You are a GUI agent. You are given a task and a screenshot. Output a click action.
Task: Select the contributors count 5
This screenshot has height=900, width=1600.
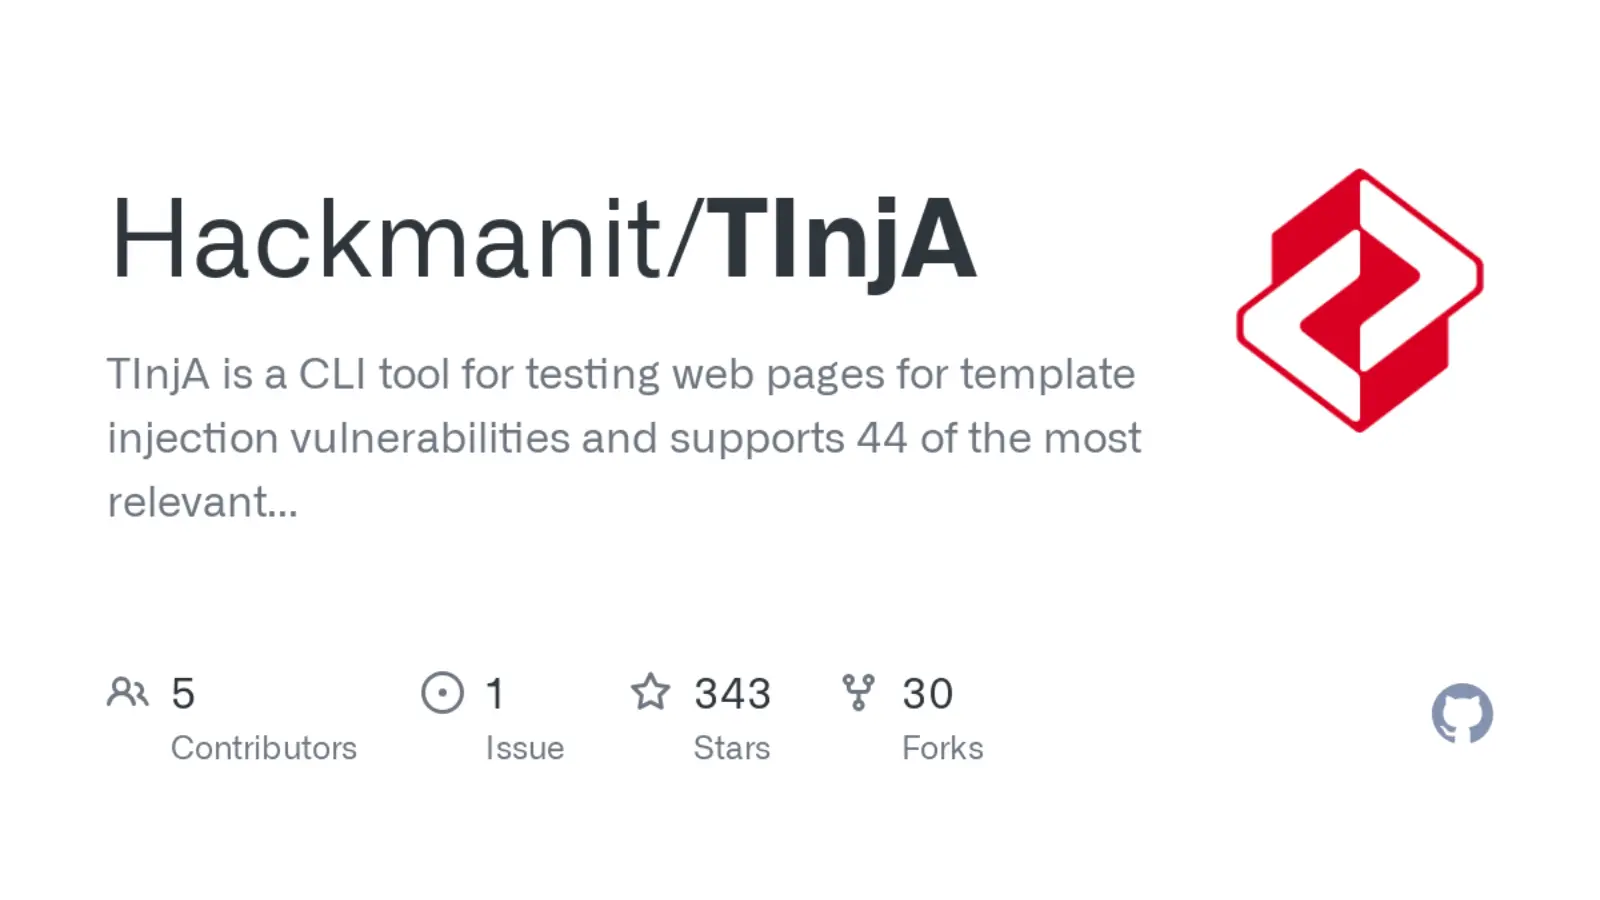[183, 693]
